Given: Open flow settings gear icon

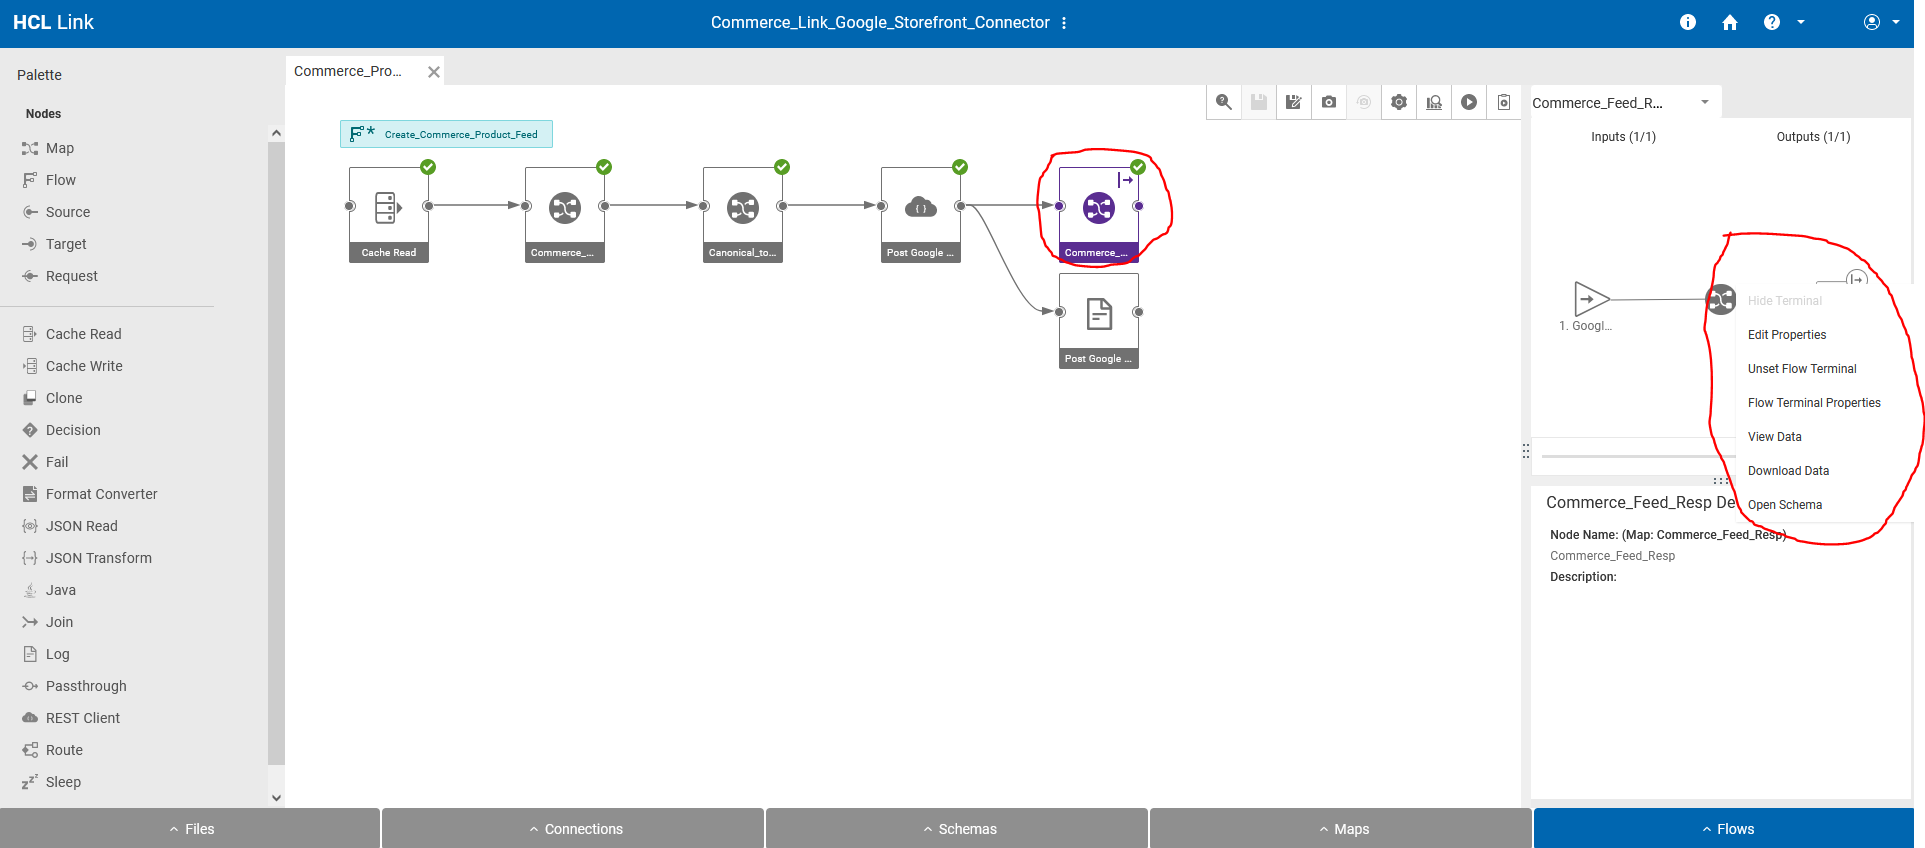Looking at the screenshot, I should [x=1399, y=102].
